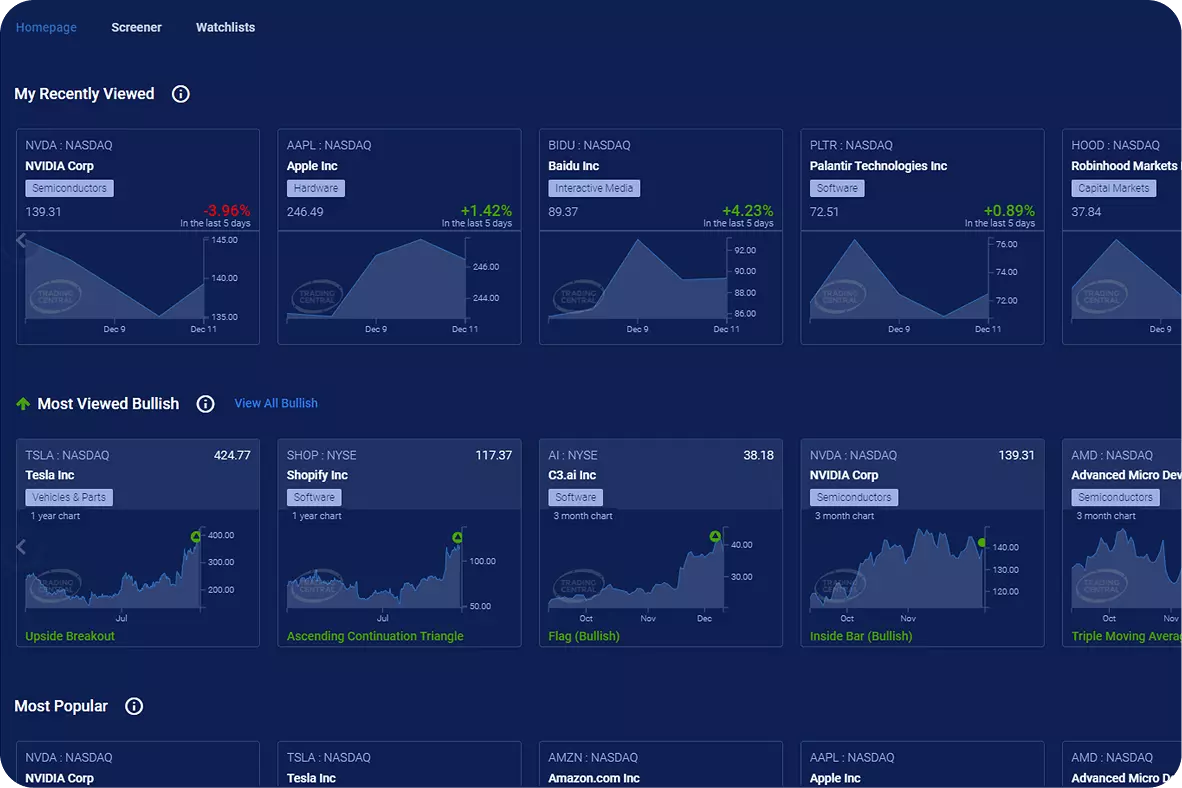Click Interactive Media tag on Baidu card

pos(594,188)
